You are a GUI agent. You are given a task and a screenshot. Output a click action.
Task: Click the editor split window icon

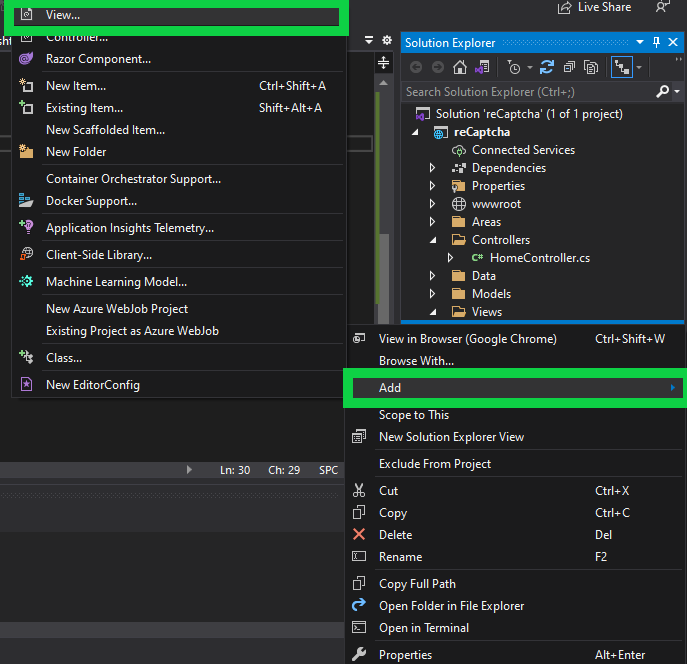tap(383, 63)
